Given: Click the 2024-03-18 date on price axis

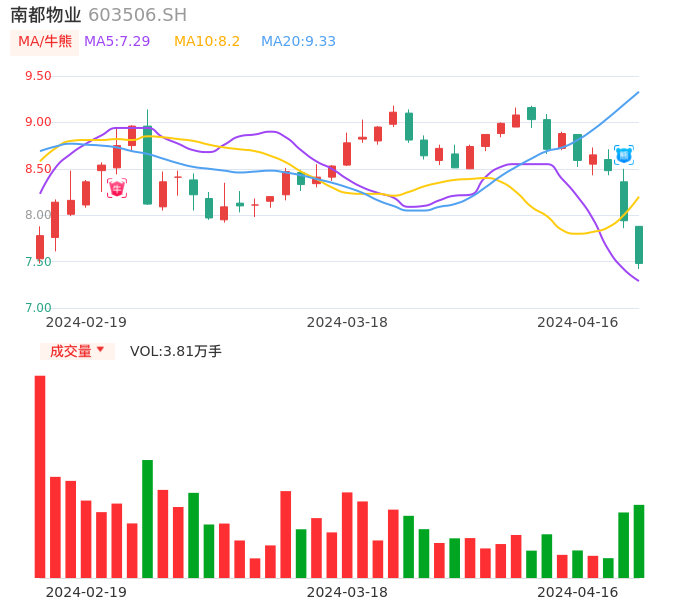Looking at the screenshot, I should (x=347, y=322).
